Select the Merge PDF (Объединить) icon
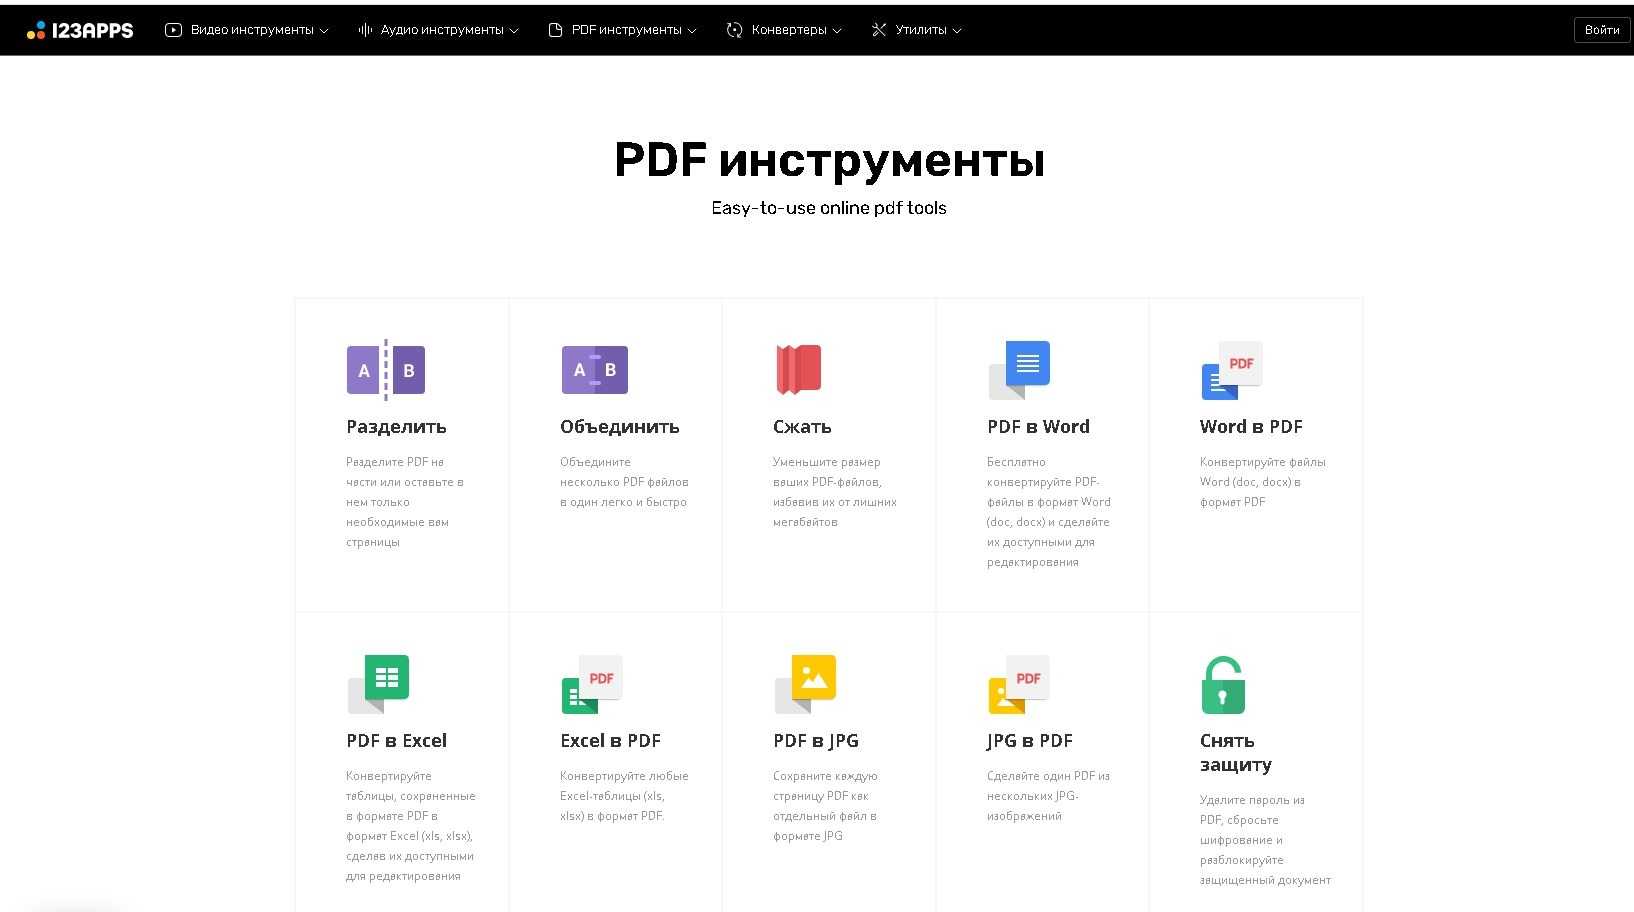 tap(595, 370)
